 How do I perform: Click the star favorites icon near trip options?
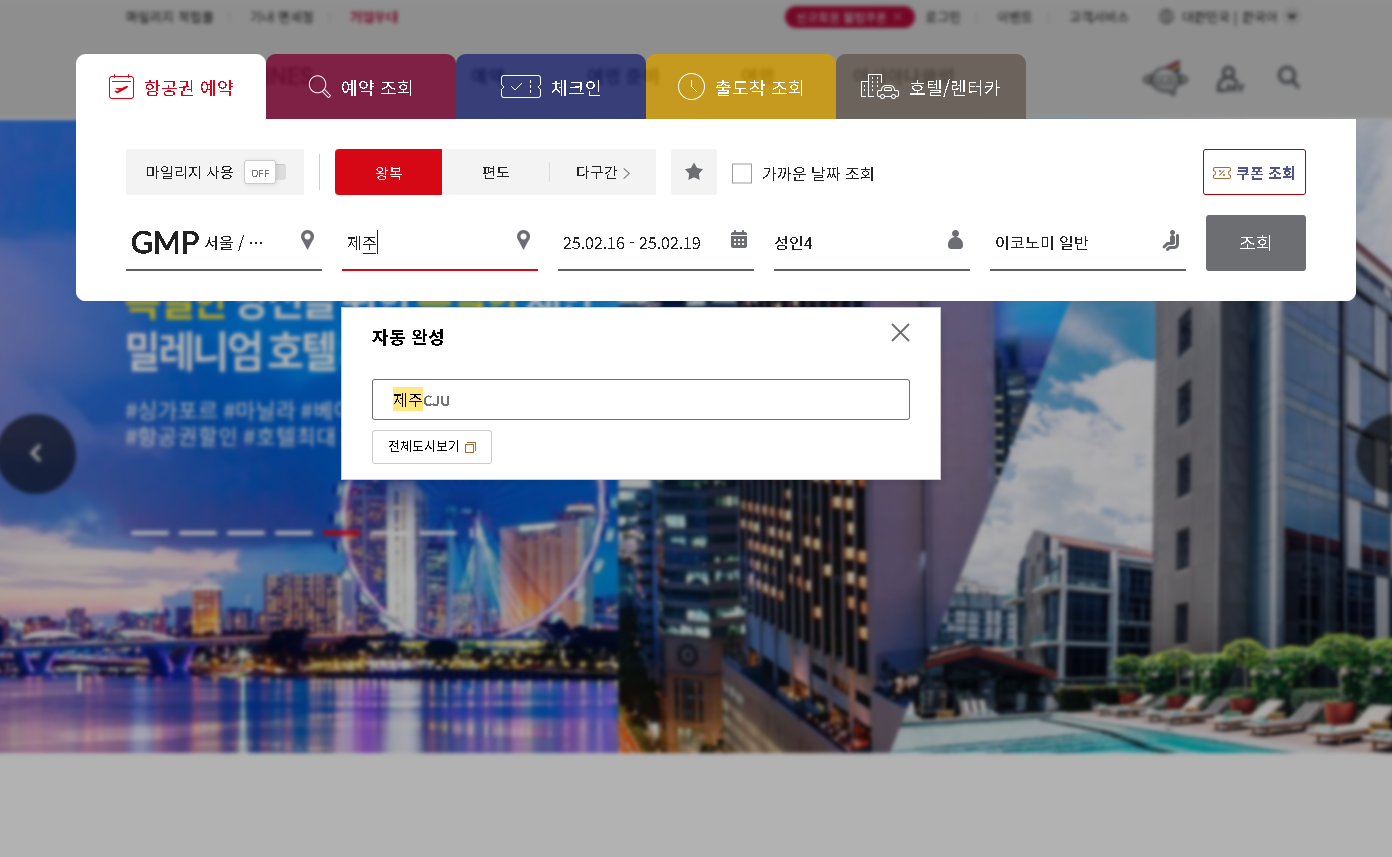[x=694, y=172]
